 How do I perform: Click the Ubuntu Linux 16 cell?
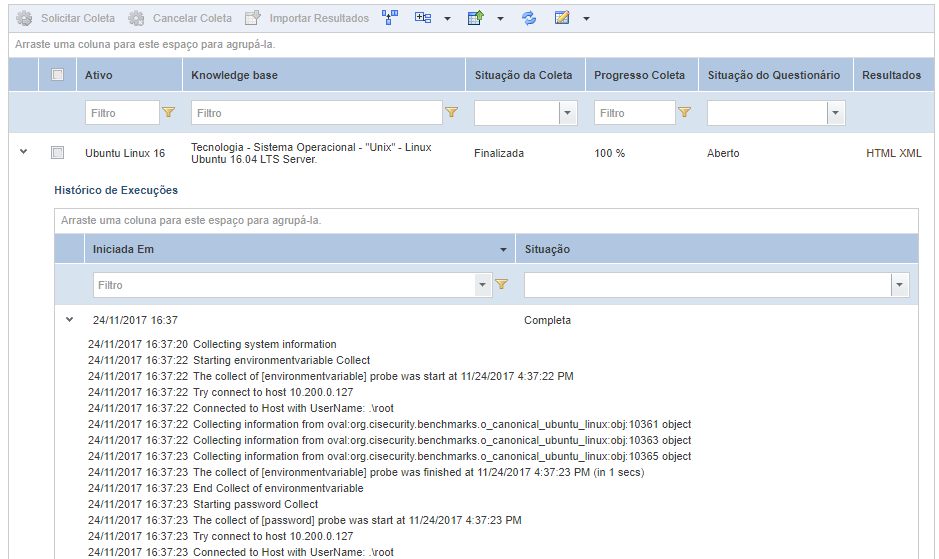125,153
